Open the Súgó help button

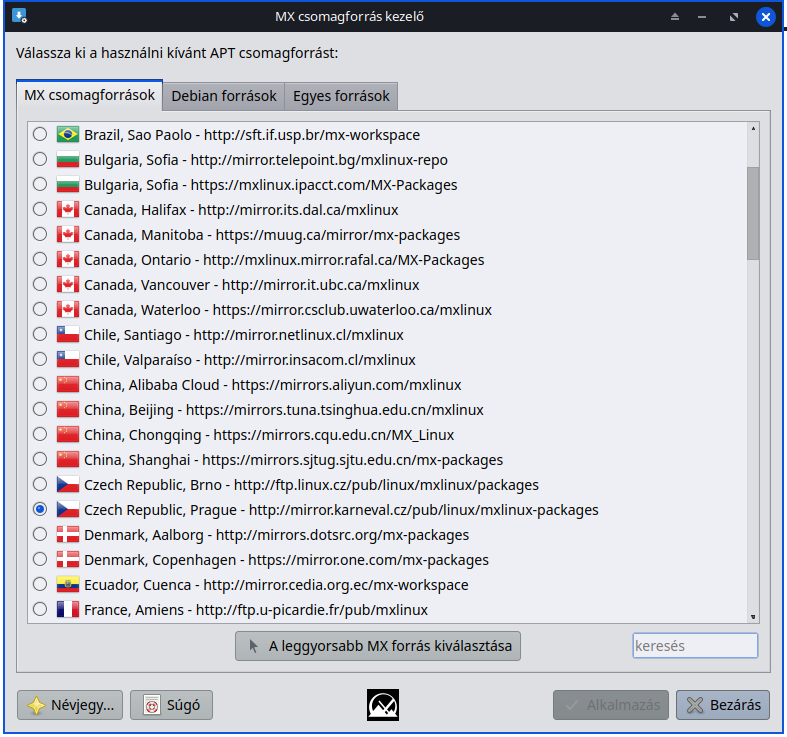pos(172,705)
